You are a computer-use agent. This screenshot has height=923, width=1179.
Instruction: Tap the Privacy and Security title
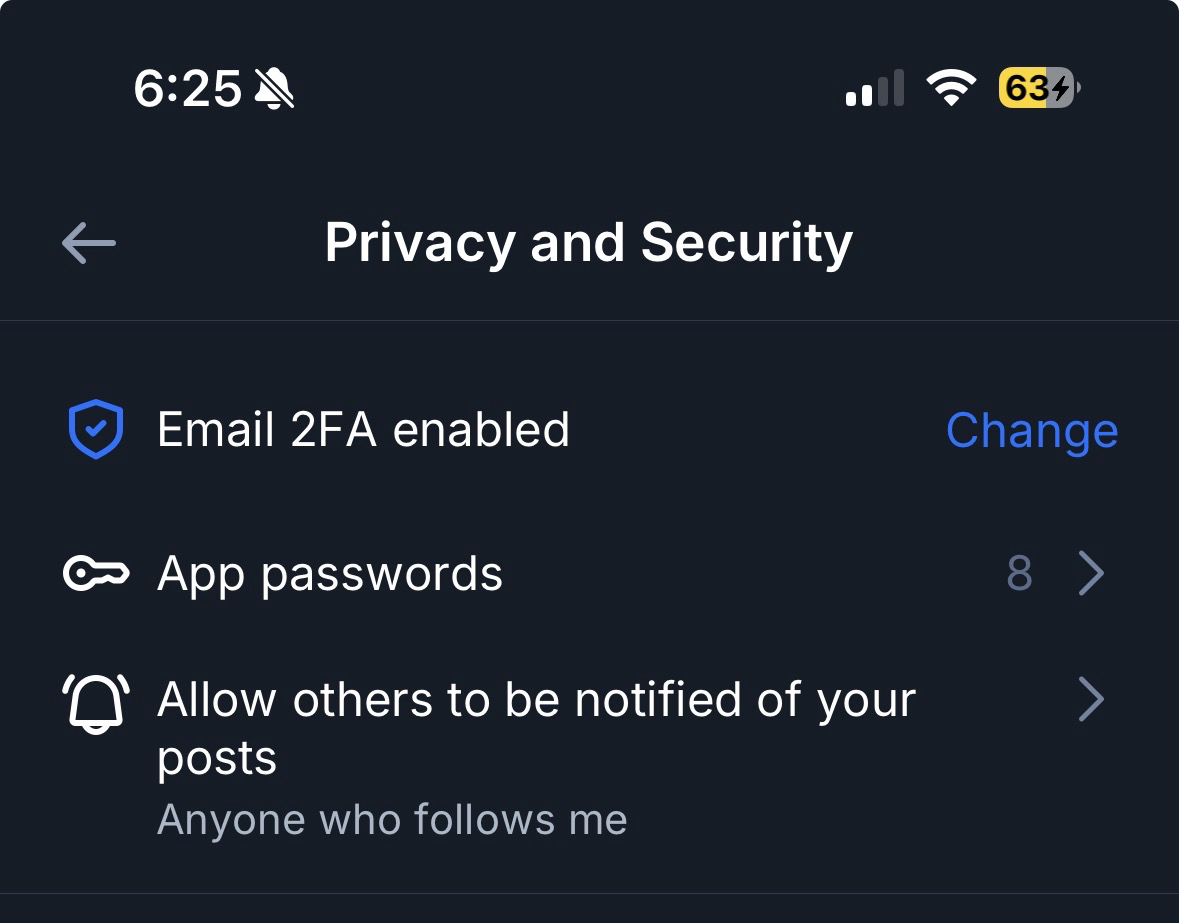tap(589, 243)
